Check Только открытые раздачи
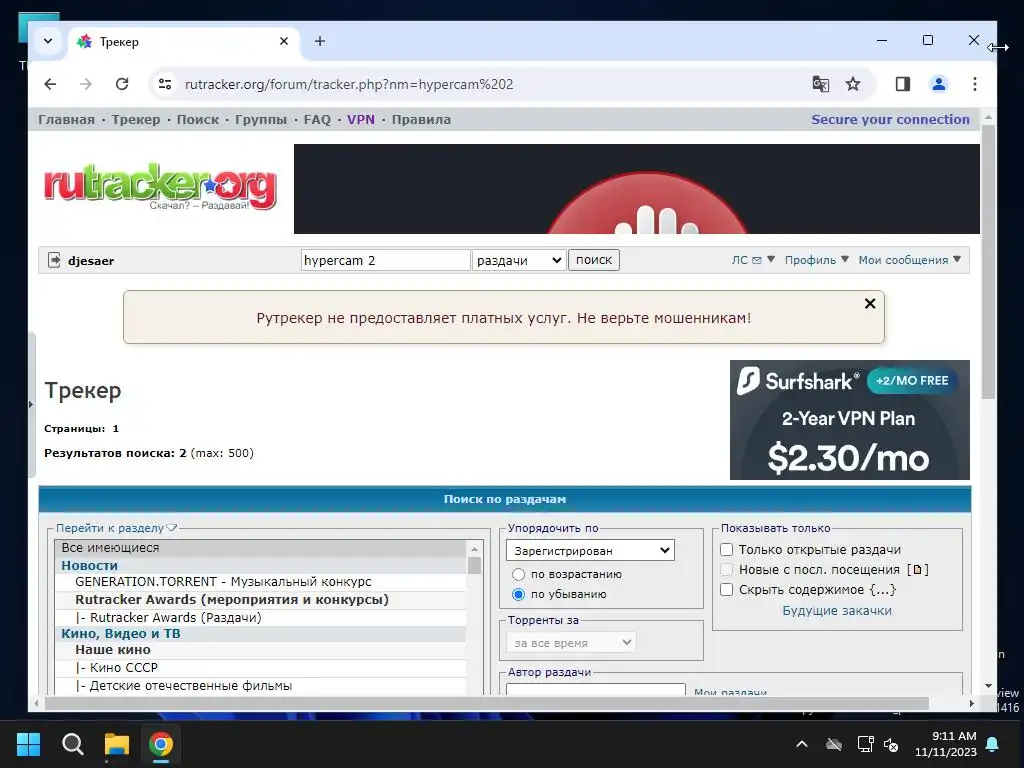Image resolution: width=1024 pixels, height=768 pixels. tap(726, 550)
